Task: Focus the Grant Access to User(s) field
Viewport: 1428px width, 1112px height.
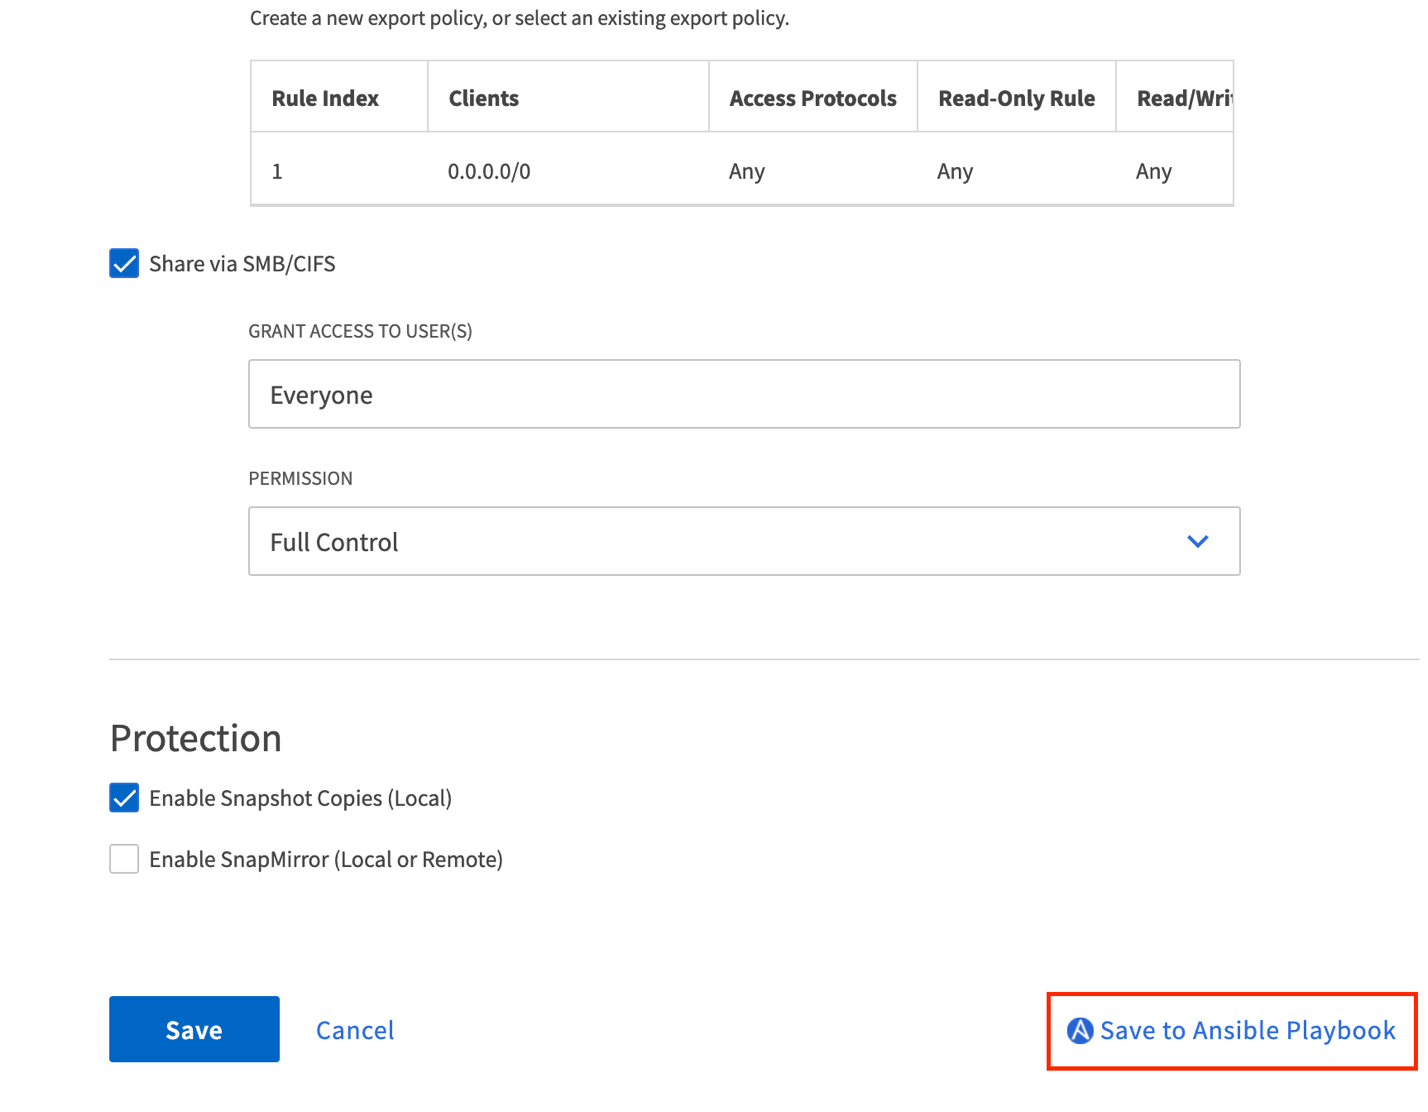Action: [743, 394]
